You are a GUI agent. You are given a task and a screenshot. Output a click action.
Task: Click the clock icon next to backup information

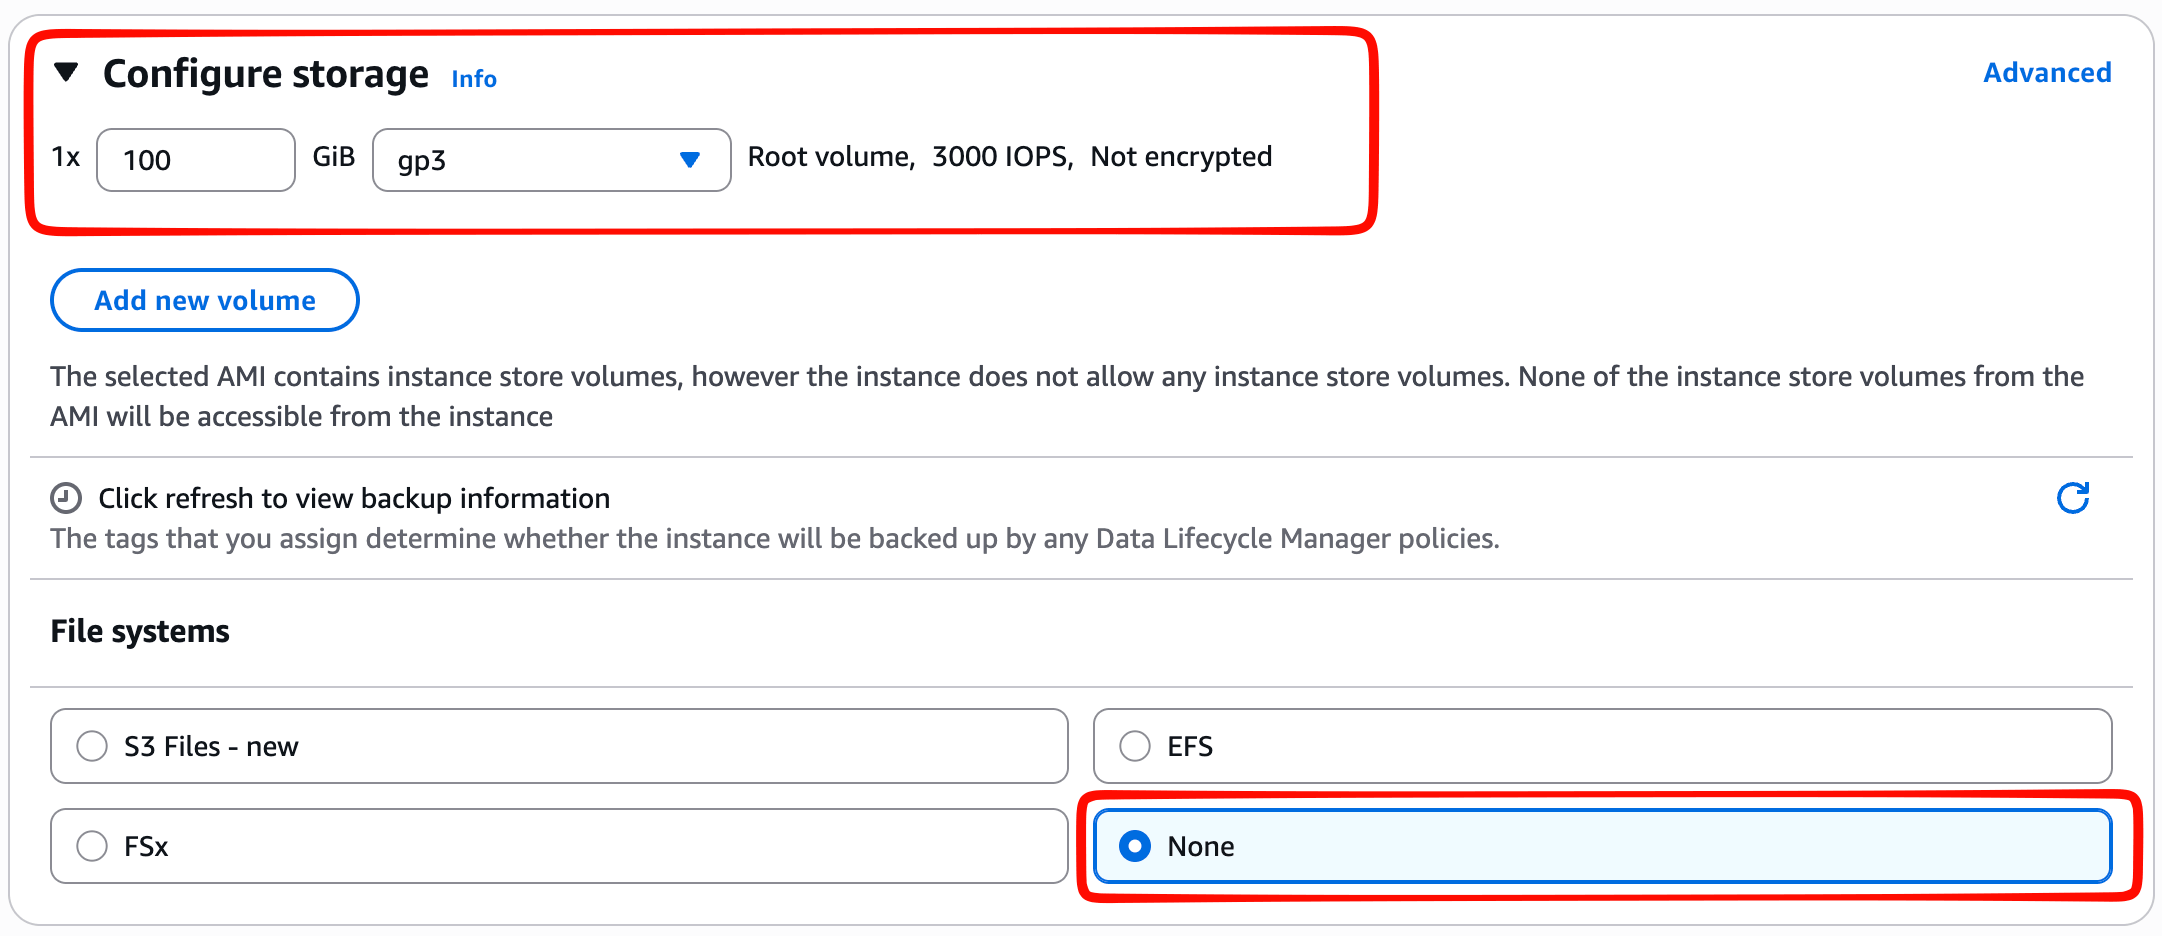66,498
